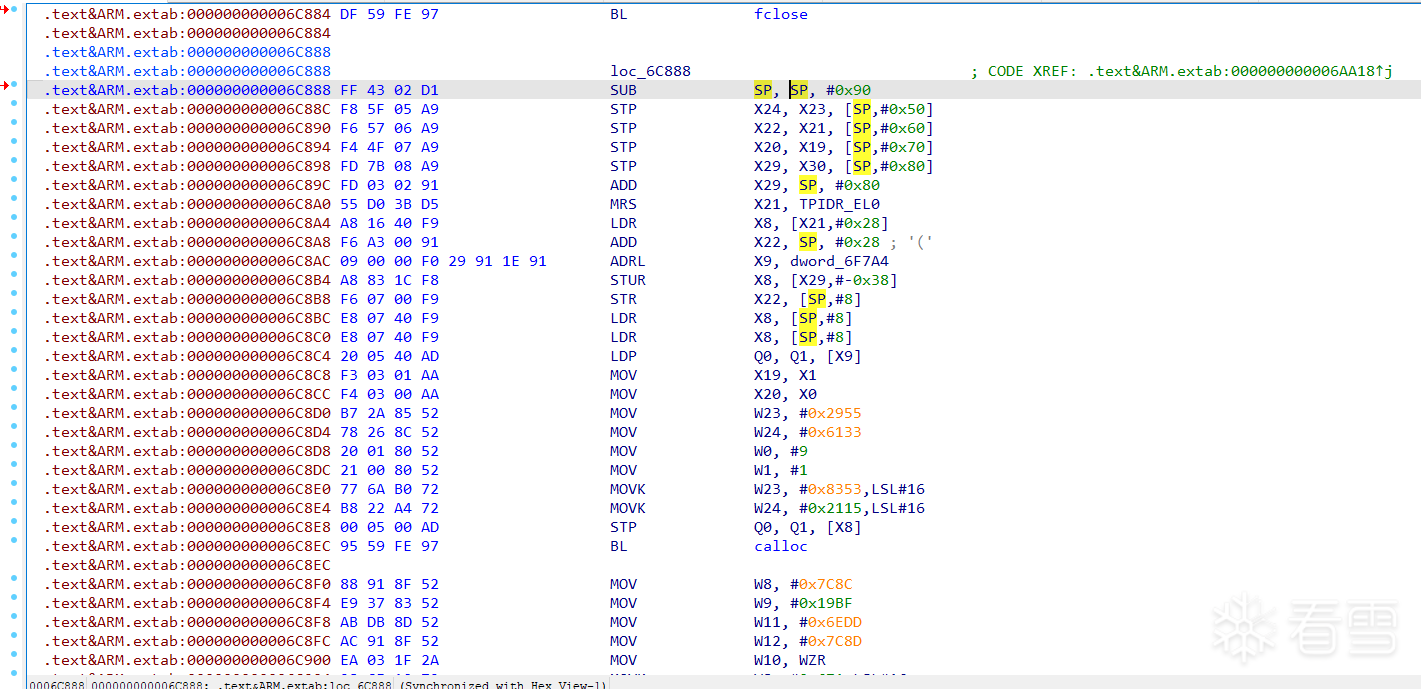1421x689 pixels.
Task: Jump to the fclose function reference
Action: click(781, 14)
